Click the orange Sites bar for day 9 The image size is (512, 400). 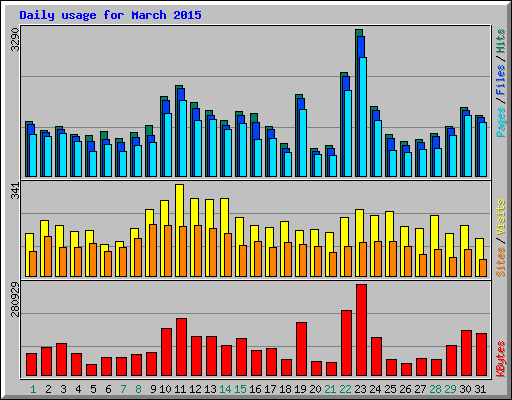(153, 250)
